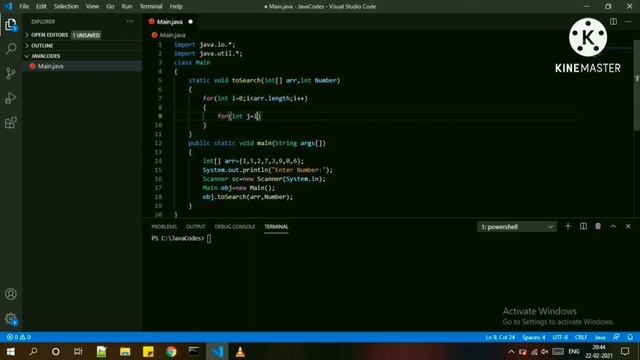
Task: Open VLC media player from taskbar
Action: tap(240, 351)
